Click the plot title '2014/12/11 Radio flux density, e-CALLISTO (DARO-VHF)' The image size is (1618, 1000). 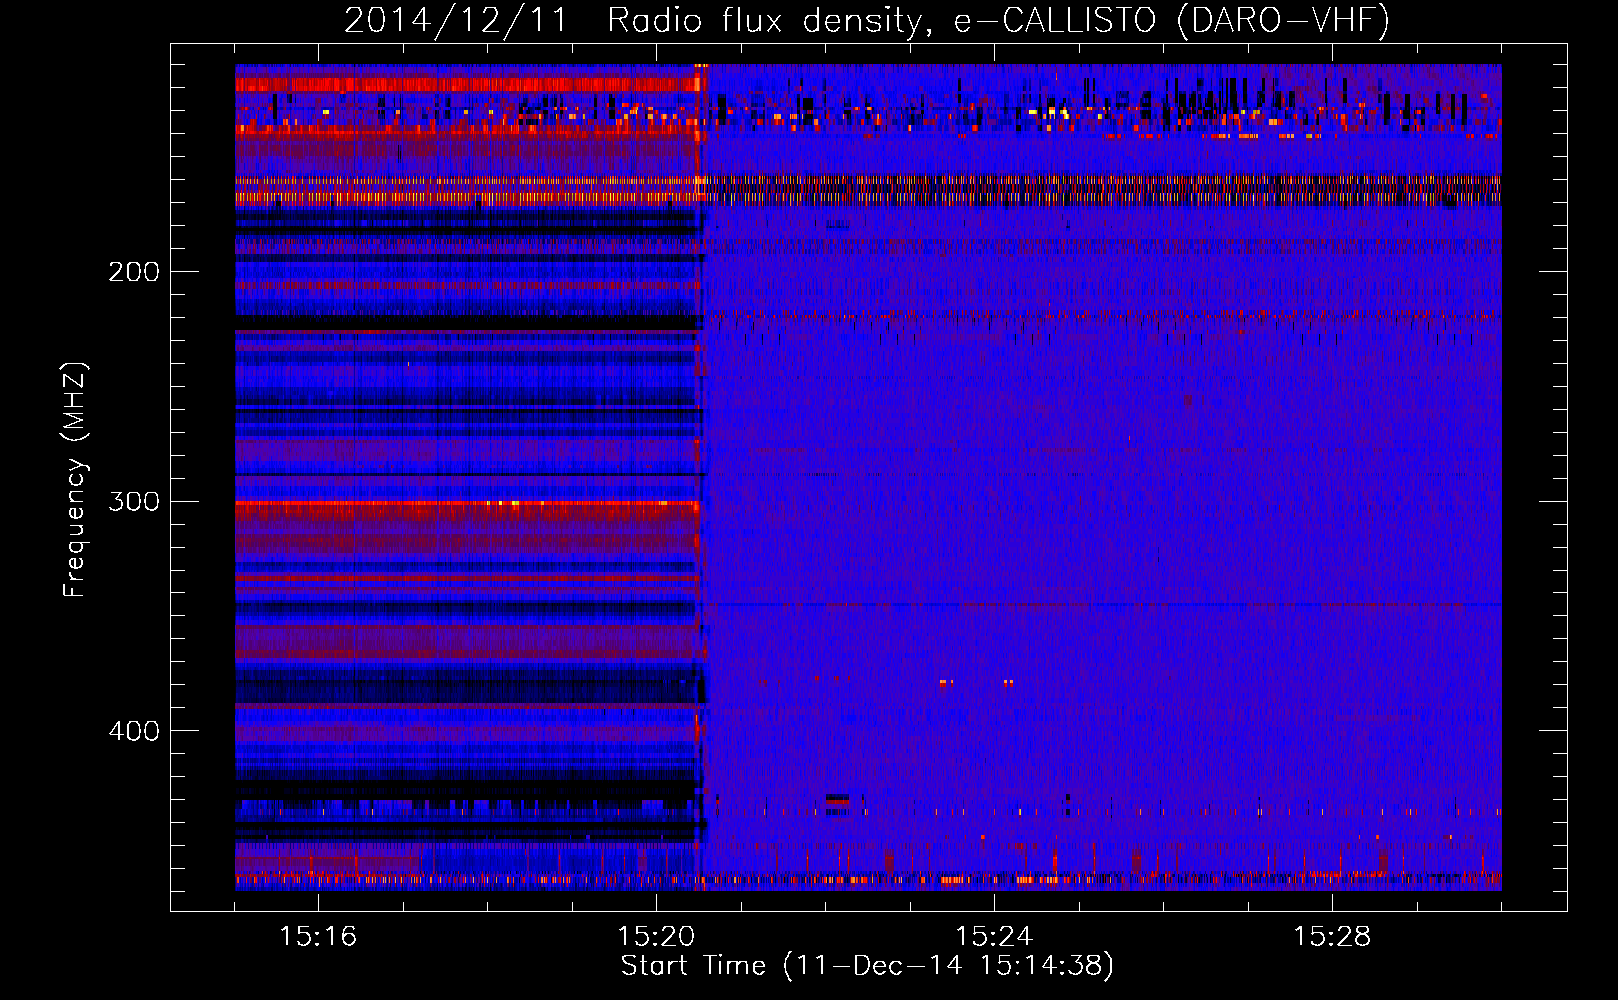tap(867, 20)
